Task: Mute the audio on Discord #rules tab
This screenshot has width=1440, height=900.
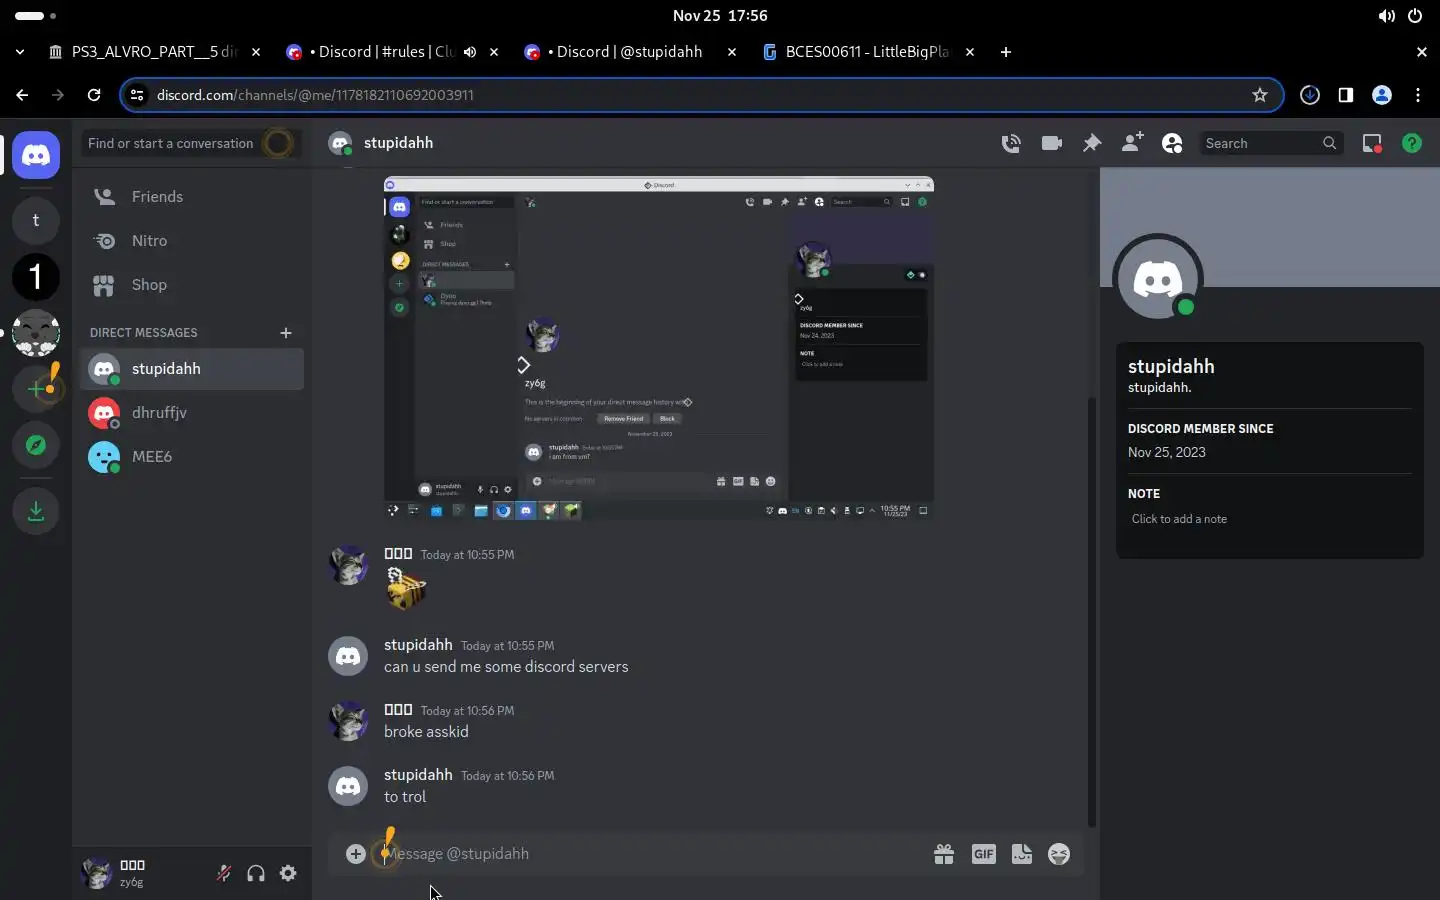Action: [470, 52]
